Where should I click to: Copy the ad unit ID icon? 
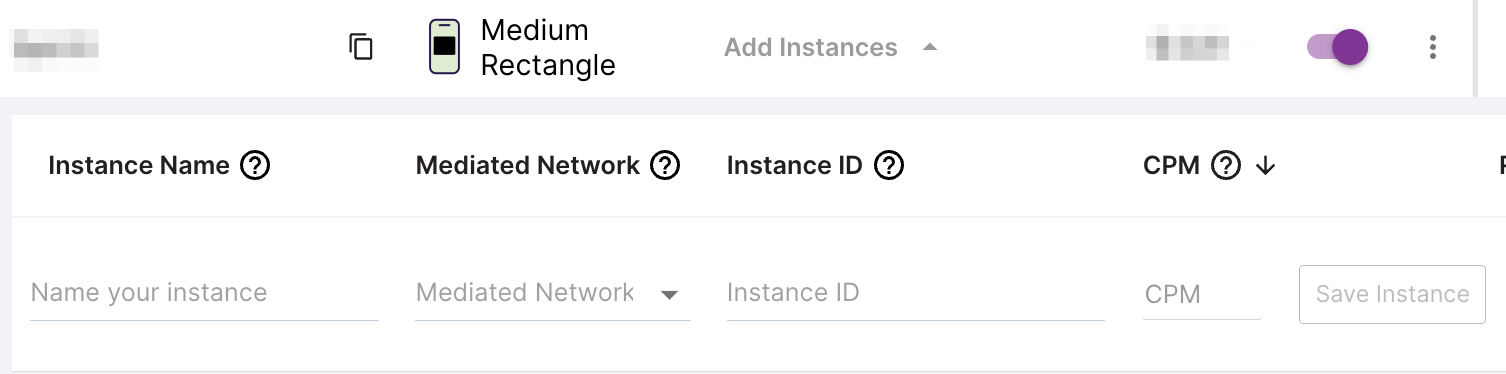361,47
